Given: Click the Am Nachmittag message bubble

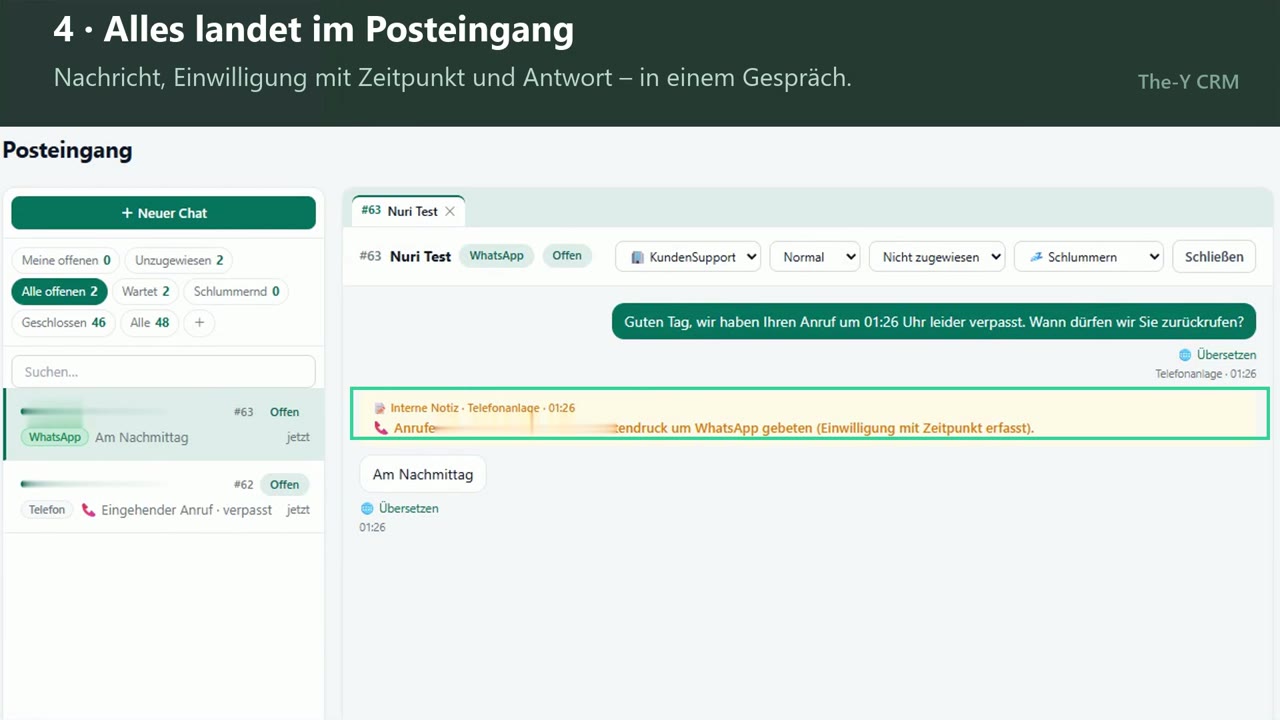Looking at the screenshot, I should click(x=422, y=474).
